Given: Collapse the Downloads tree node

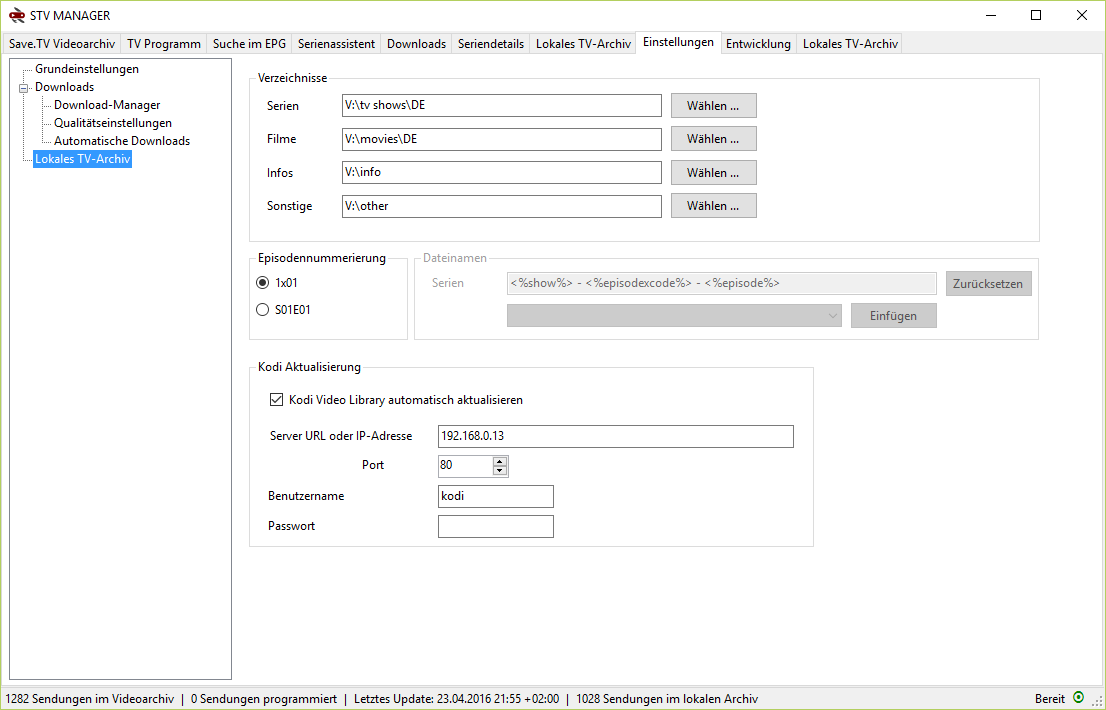Looking at the screenshot, I should point(23,87).
